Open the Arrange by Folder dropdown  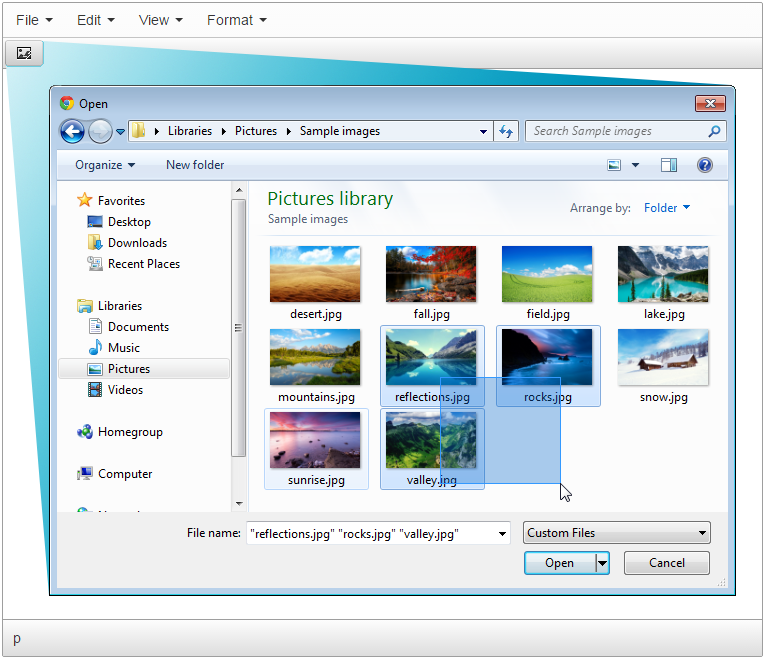coord(667,208)
